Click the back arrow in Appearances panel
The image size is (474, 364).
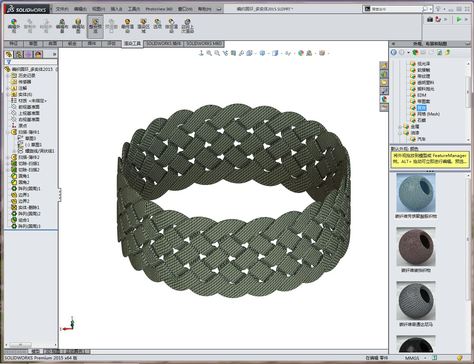394,52
